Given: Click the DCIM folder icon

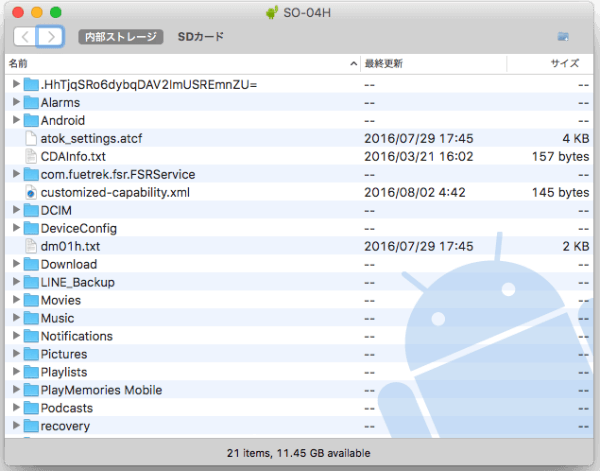Looking at the screenshot, I should pyautogui.click(x=31, y=210).
